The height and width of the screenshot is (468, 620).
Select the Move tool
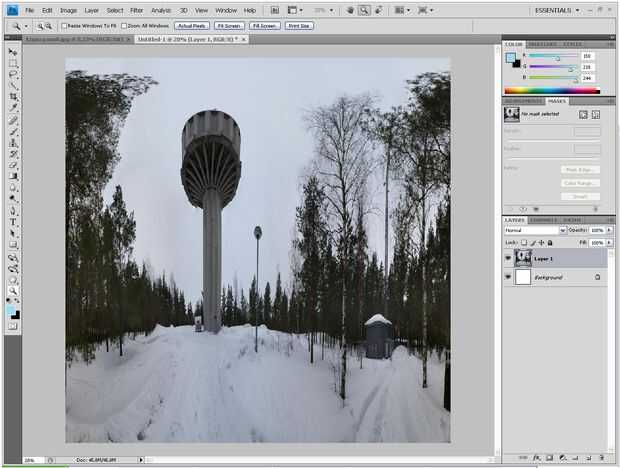coord(13,52)
